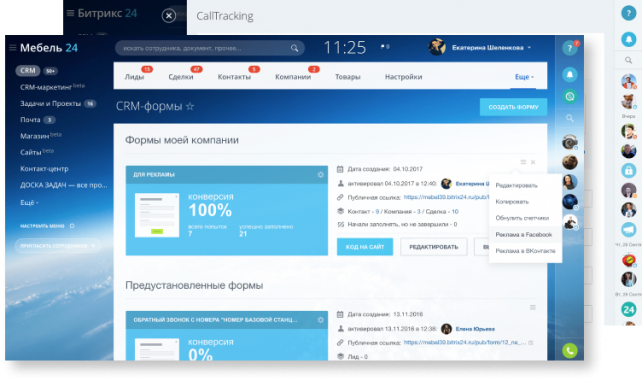Open the help question-mark icon in Мебель 24 window
The height and width of the screenshot is (381, 642).
click(570, 48)
